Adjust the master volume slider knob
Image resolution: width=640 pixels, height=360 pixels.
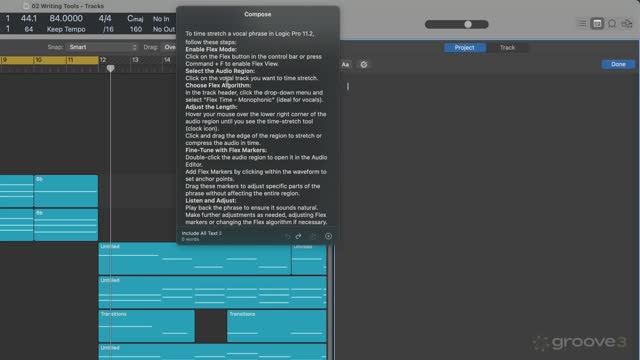[x=468, y=24]
